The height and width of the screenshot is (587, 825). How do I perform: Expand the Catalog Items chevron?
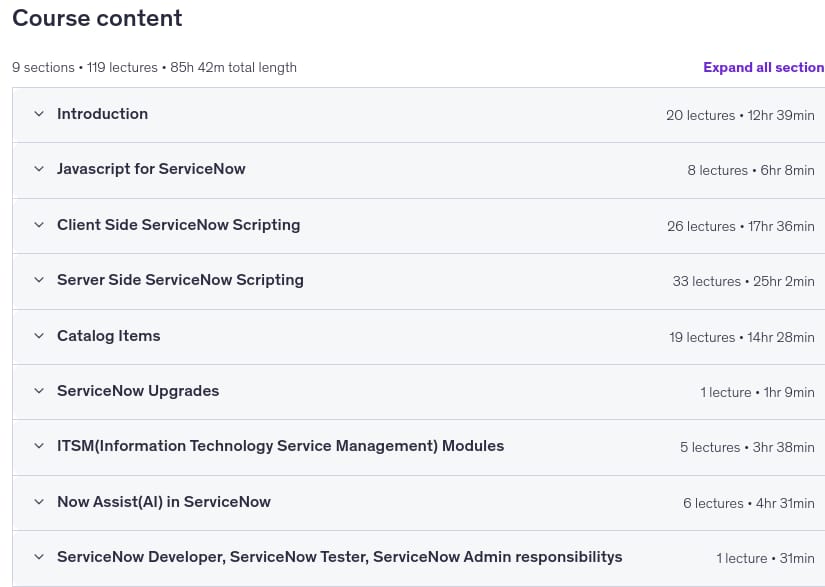click(x=39, y=336)
